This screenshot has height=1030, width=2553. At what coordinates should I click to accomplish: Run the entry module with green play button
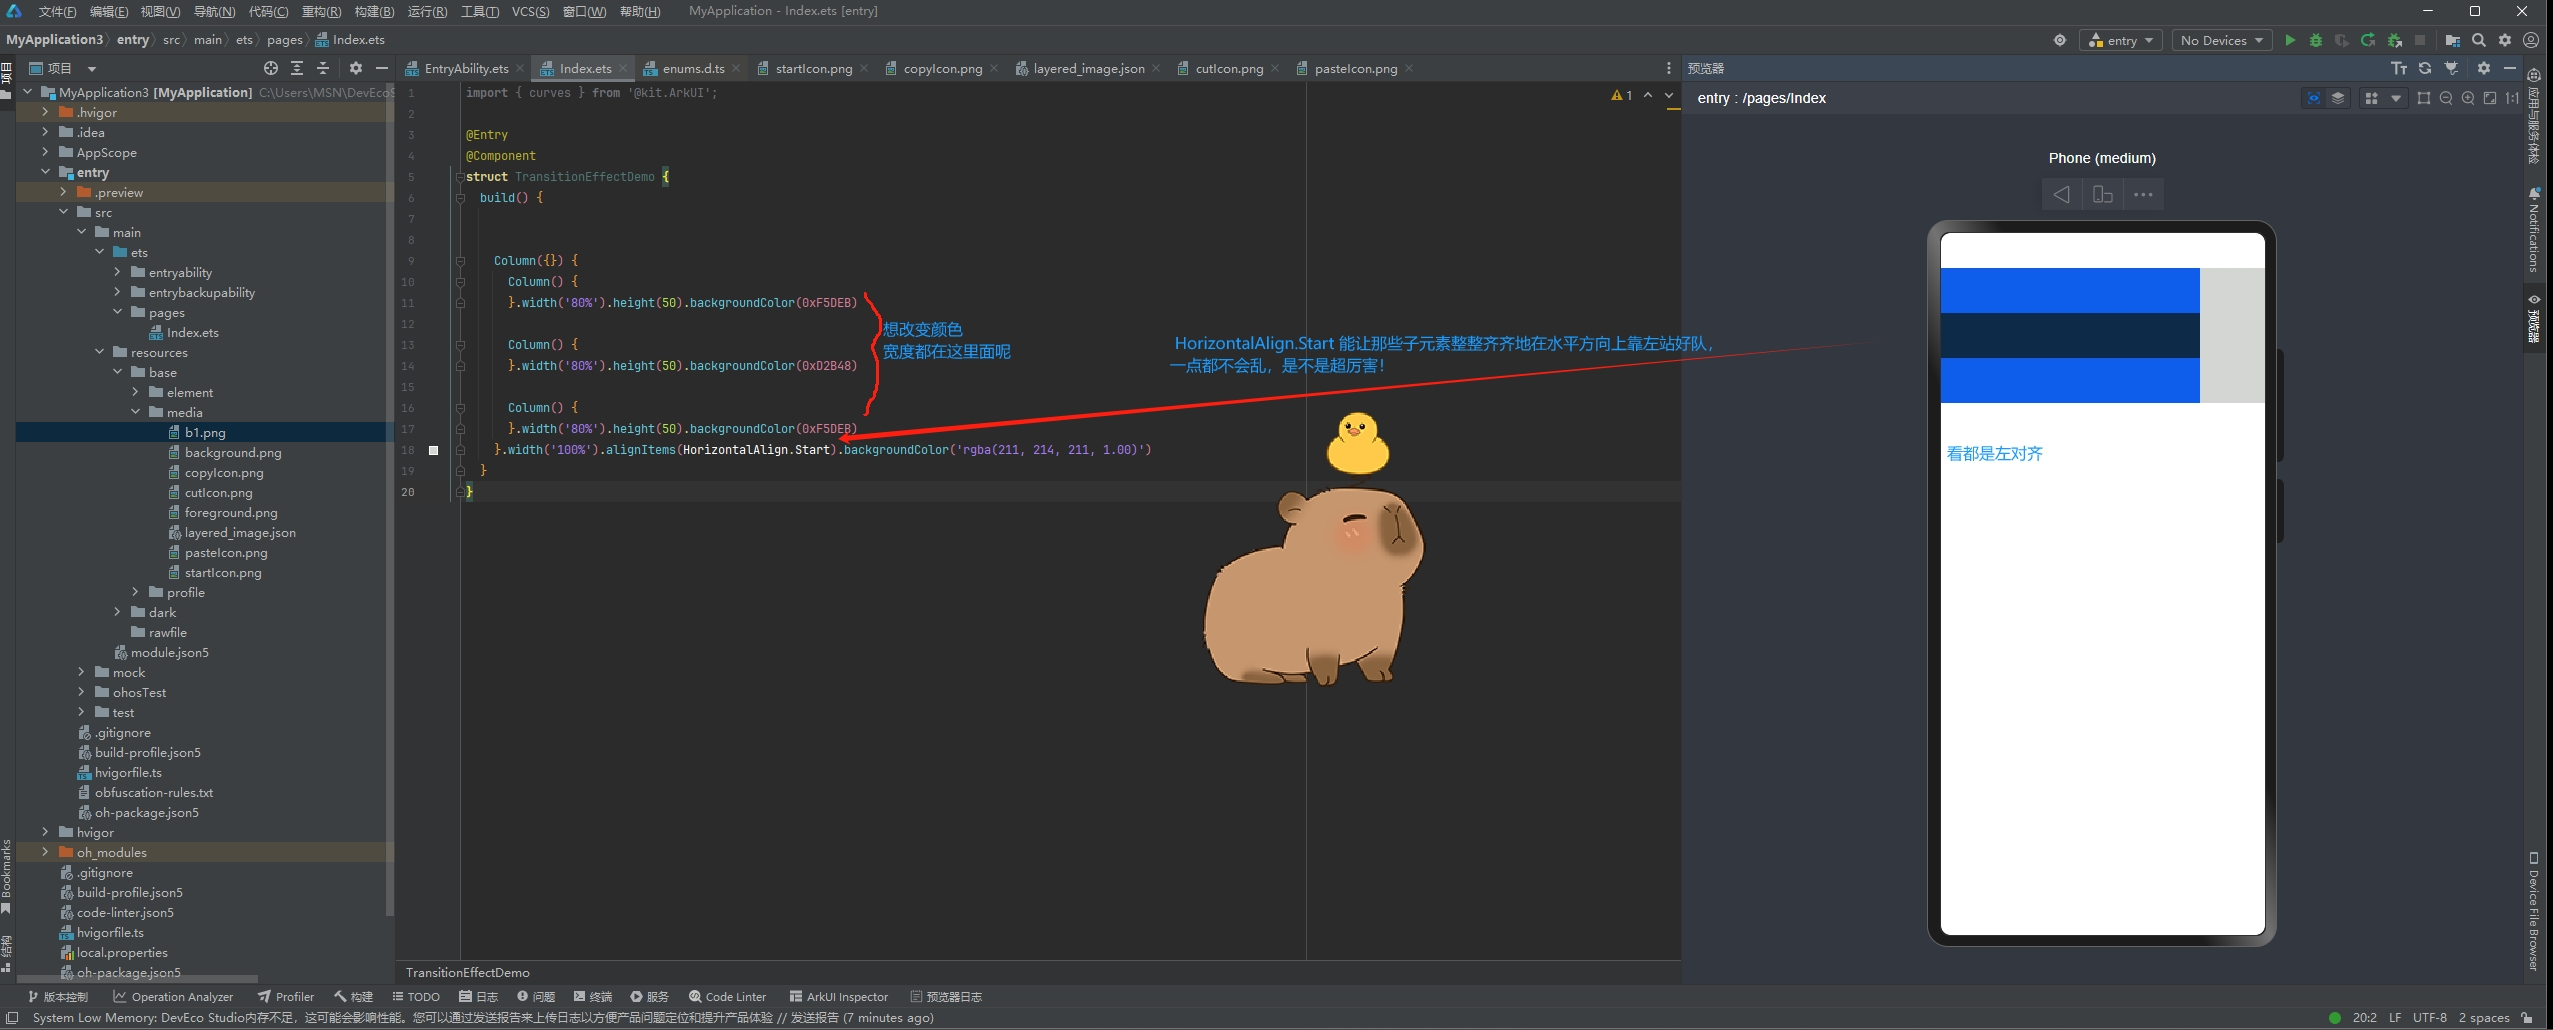click(x=2289, y=40)
